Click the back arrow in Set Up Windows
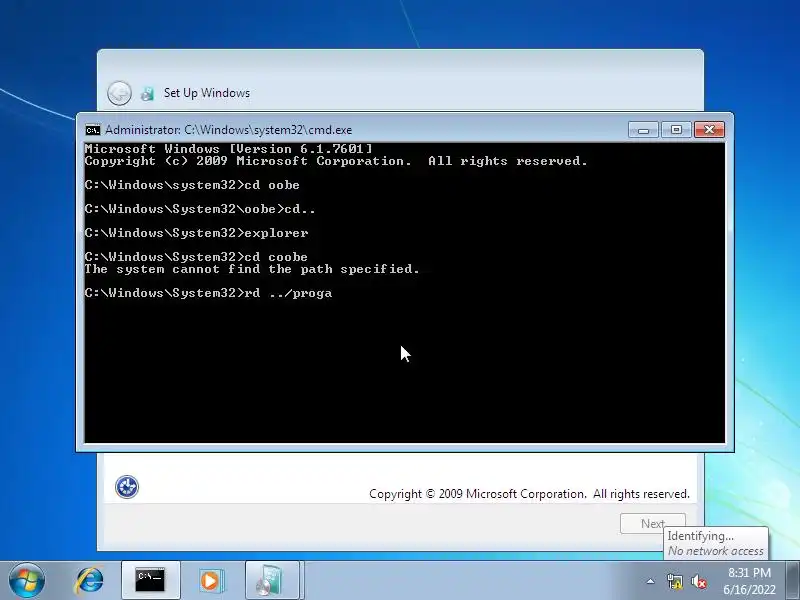The width and height of the screenshot is (800, 600). click(119, 93)
